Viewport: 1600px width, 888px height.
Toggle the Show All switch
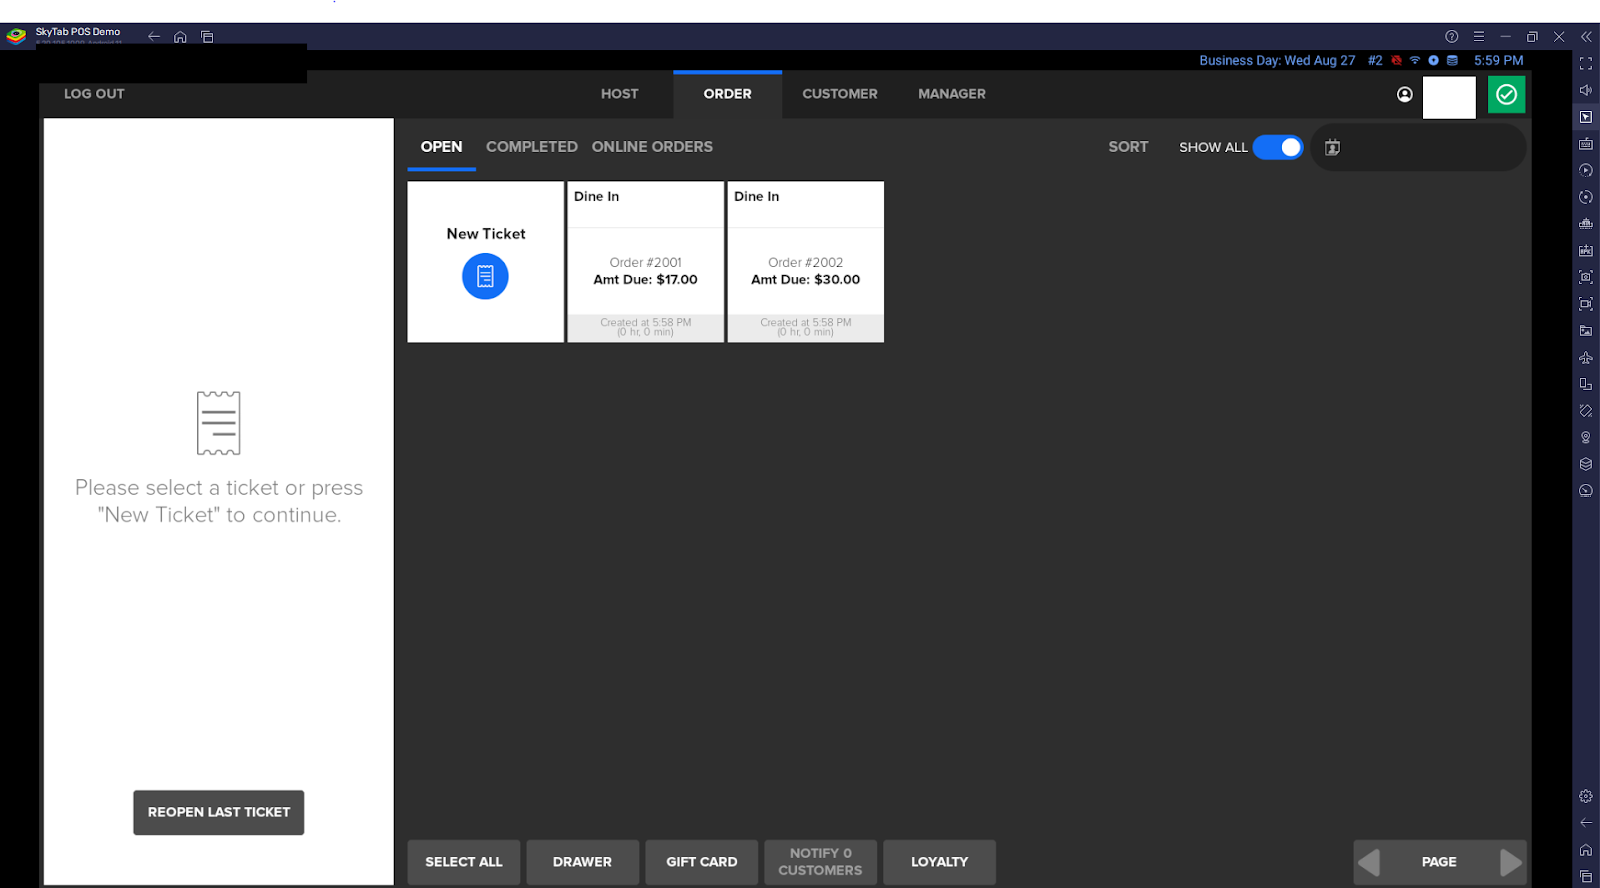(1278, 147)
